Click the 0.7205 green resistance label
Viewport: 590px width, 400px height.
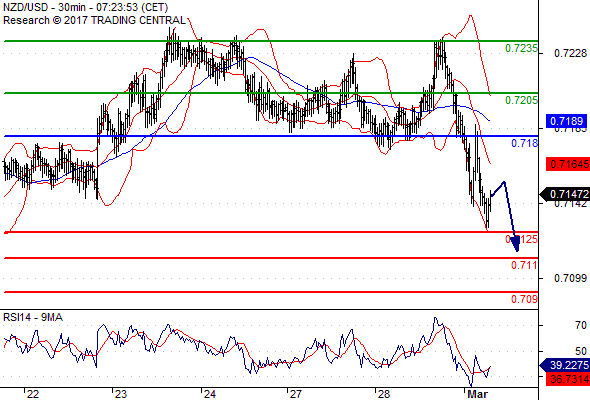pos(521,100)
